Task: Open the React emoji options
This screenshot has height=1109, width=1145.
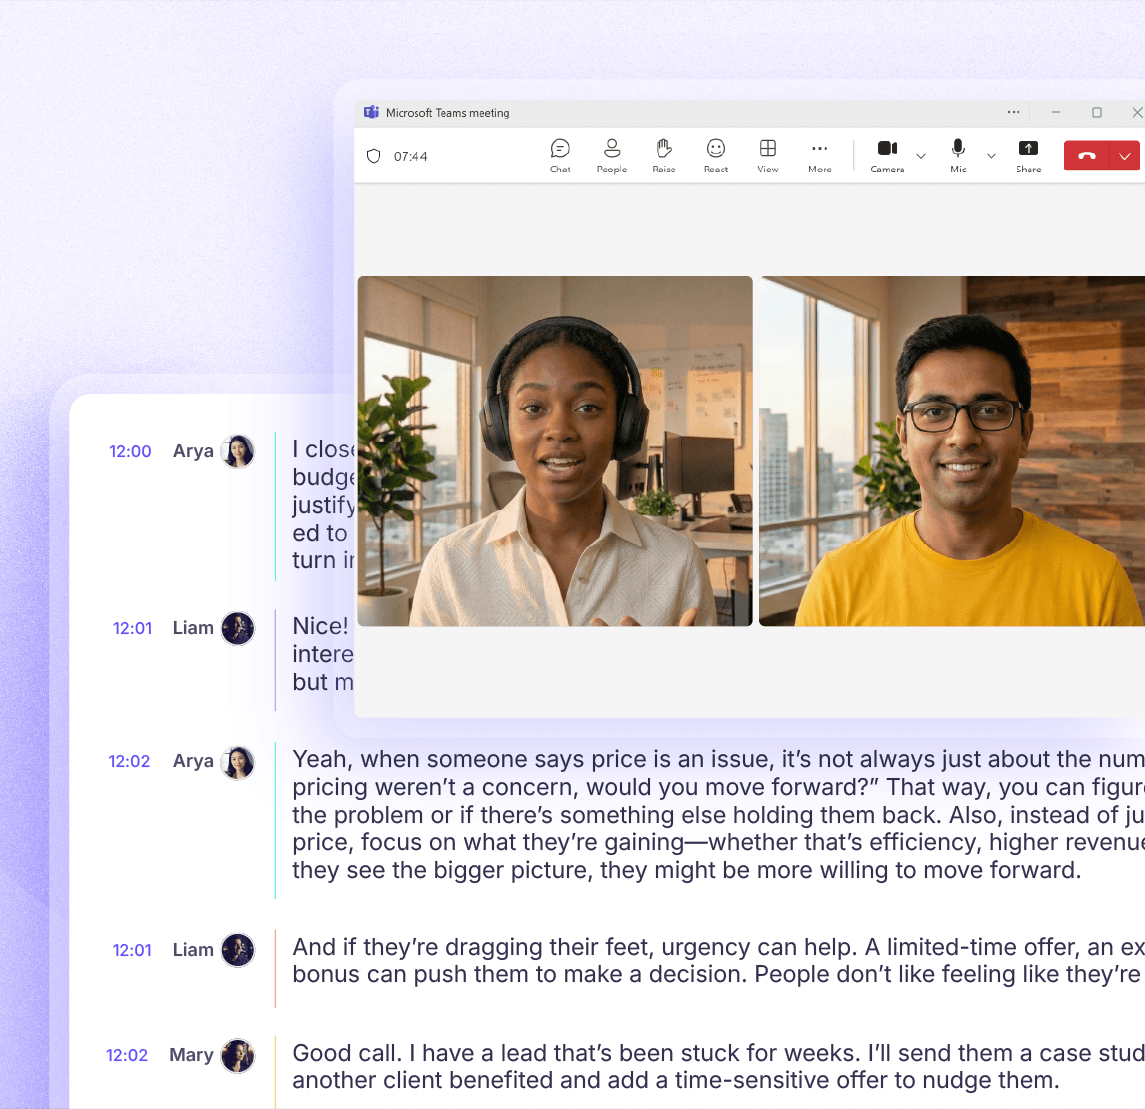Action: pos(716,156)
